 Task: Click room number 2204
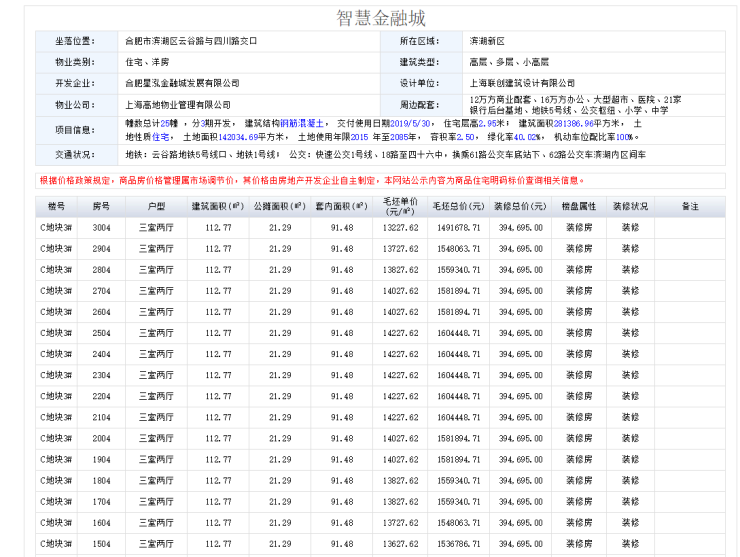(101, 397)
